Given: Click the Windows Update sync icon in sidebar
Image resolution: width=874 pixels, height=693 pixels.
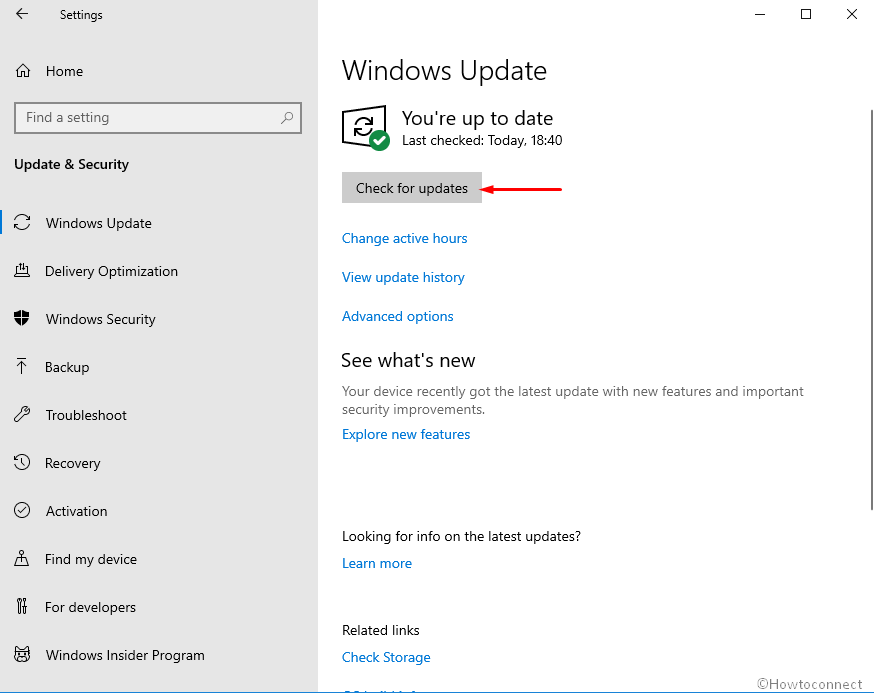Looking at the screenshot, I should tap(22, 222).
